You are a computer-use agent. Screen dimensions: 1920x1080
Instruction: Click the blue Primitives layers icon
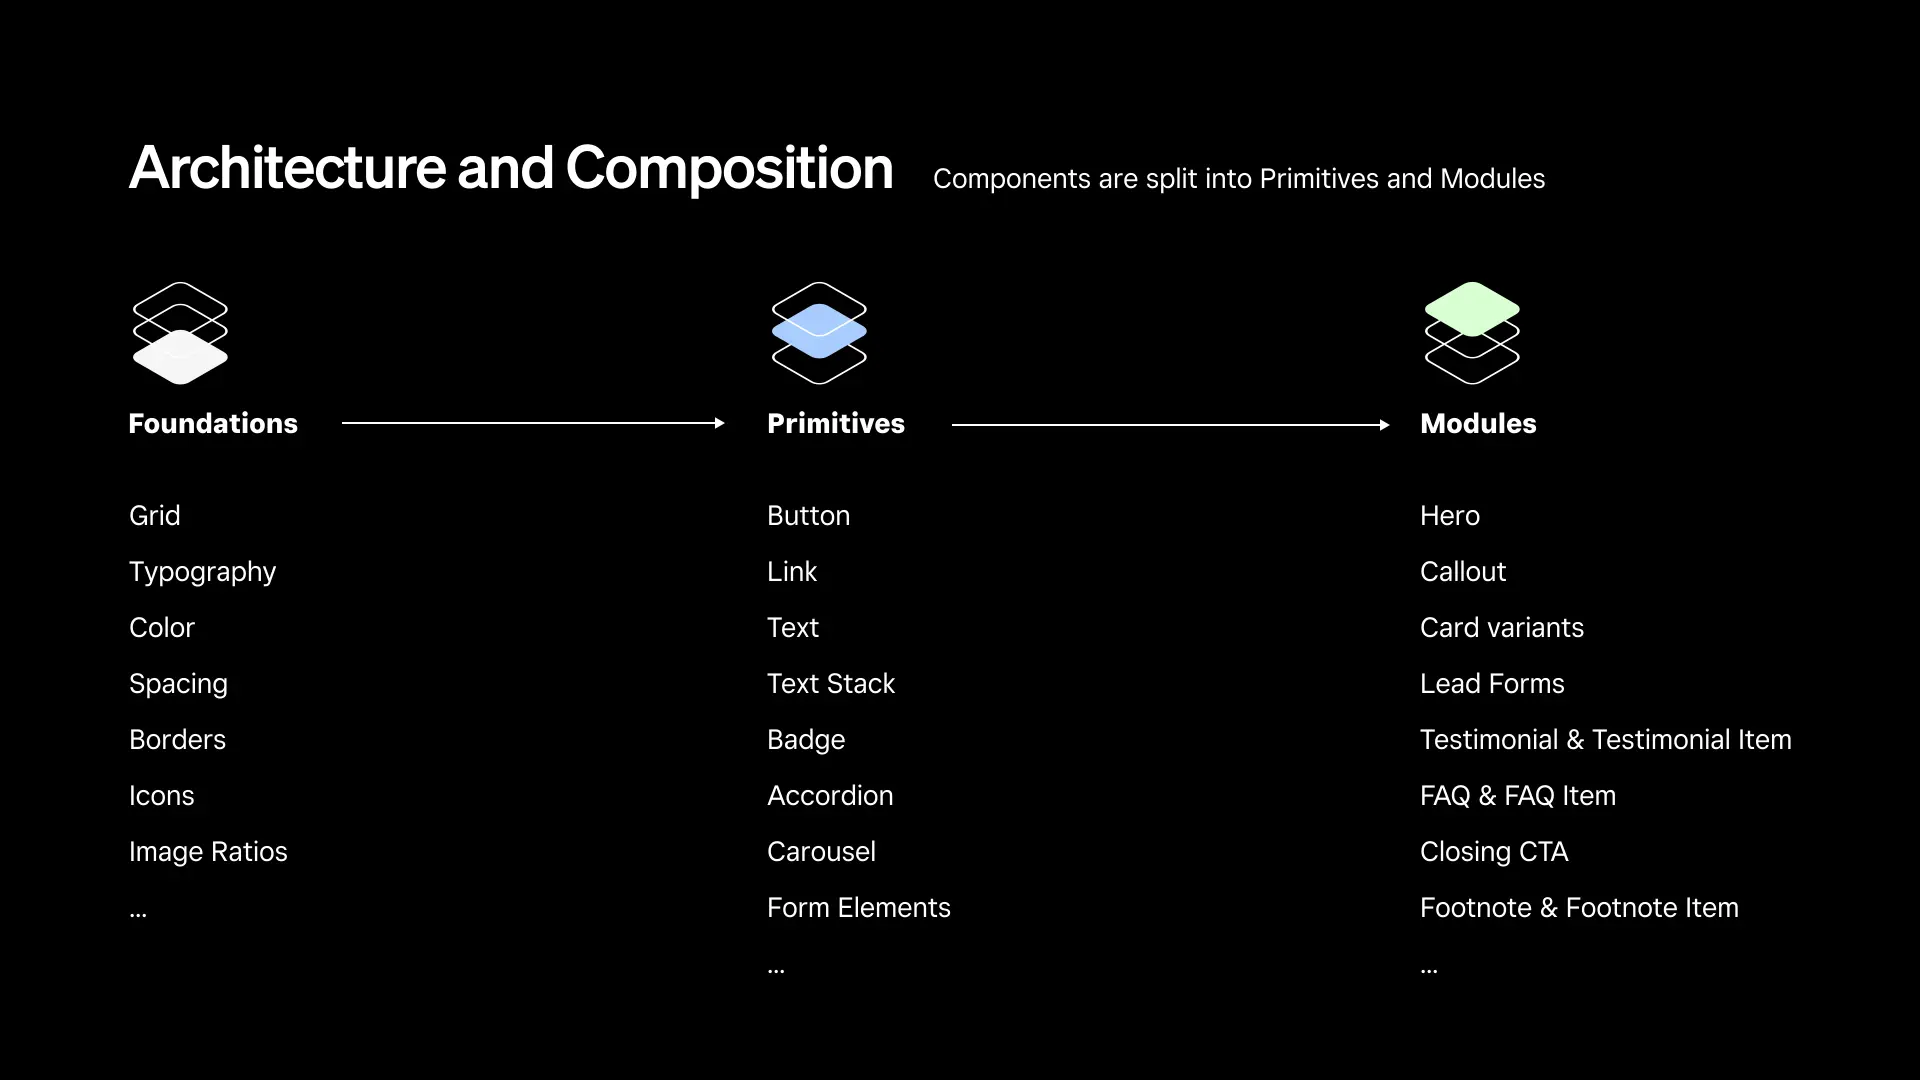point(819,333)
